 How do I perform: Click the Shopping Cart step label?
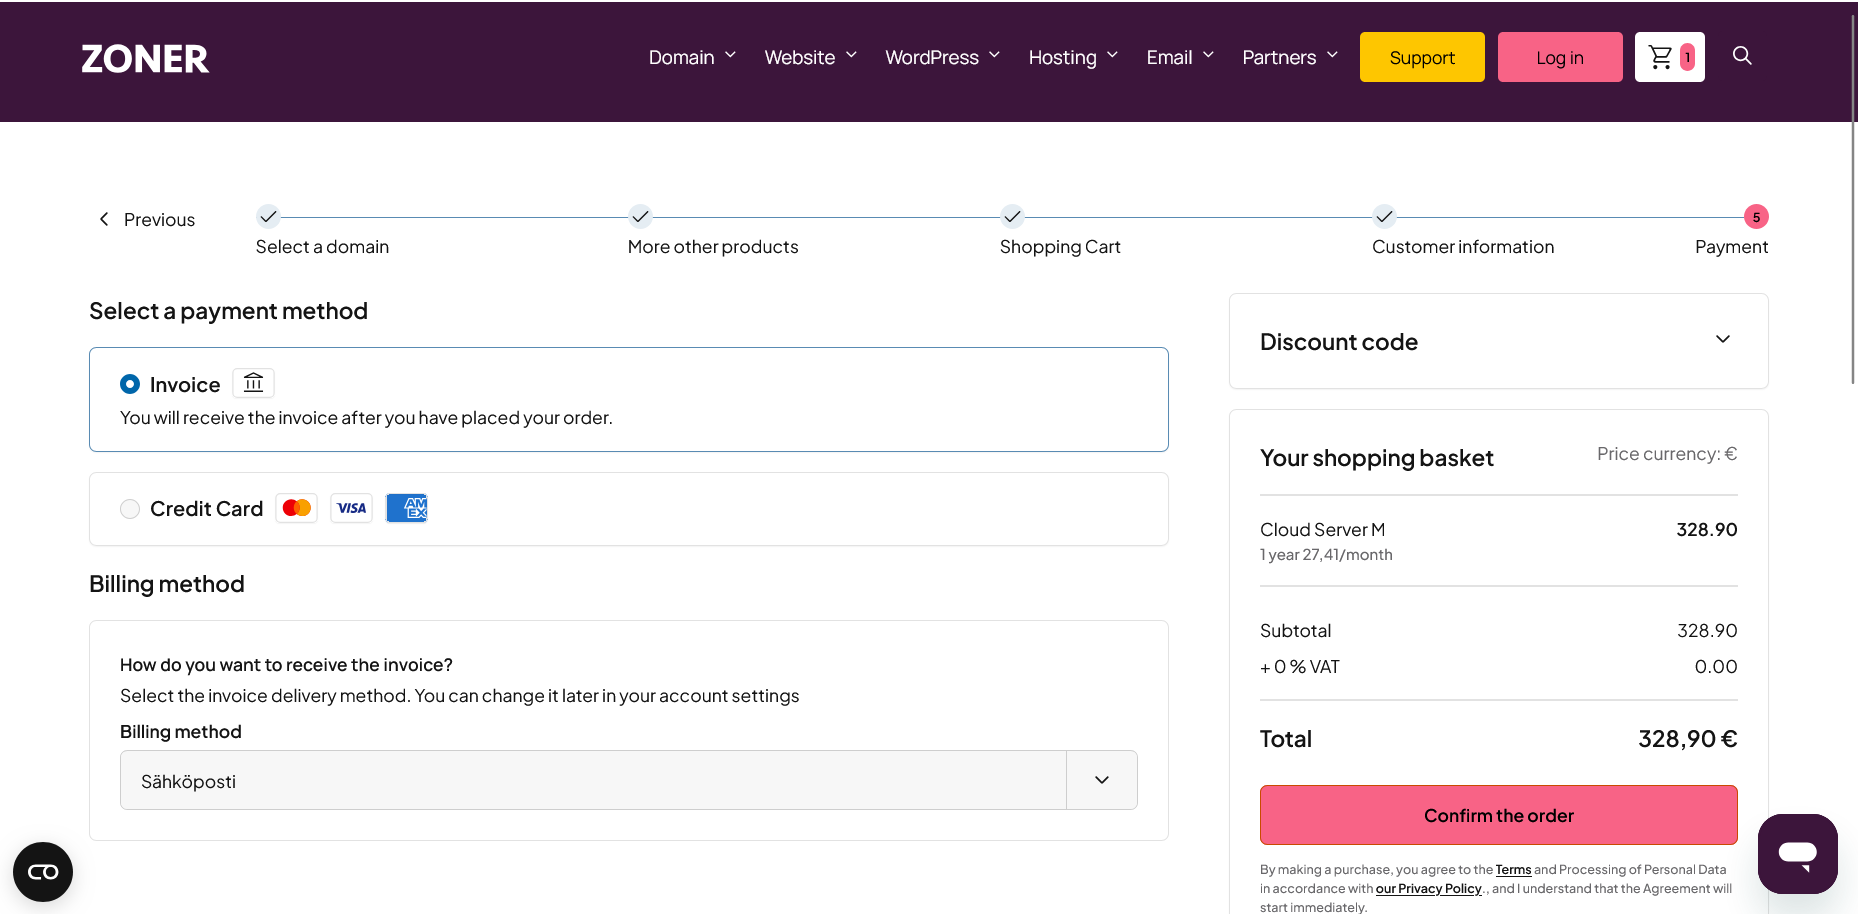[x=1060, y=247]
